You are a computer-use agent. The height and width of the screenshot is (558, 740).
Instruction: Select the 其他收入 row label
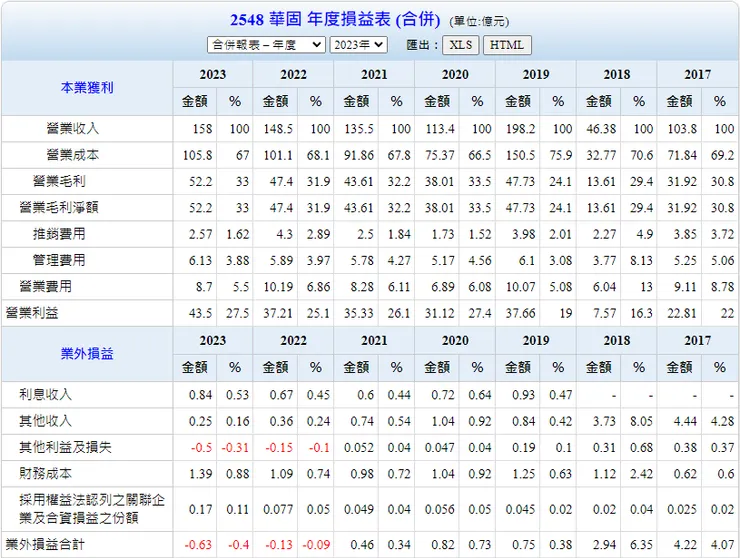(x=45, y=421)
